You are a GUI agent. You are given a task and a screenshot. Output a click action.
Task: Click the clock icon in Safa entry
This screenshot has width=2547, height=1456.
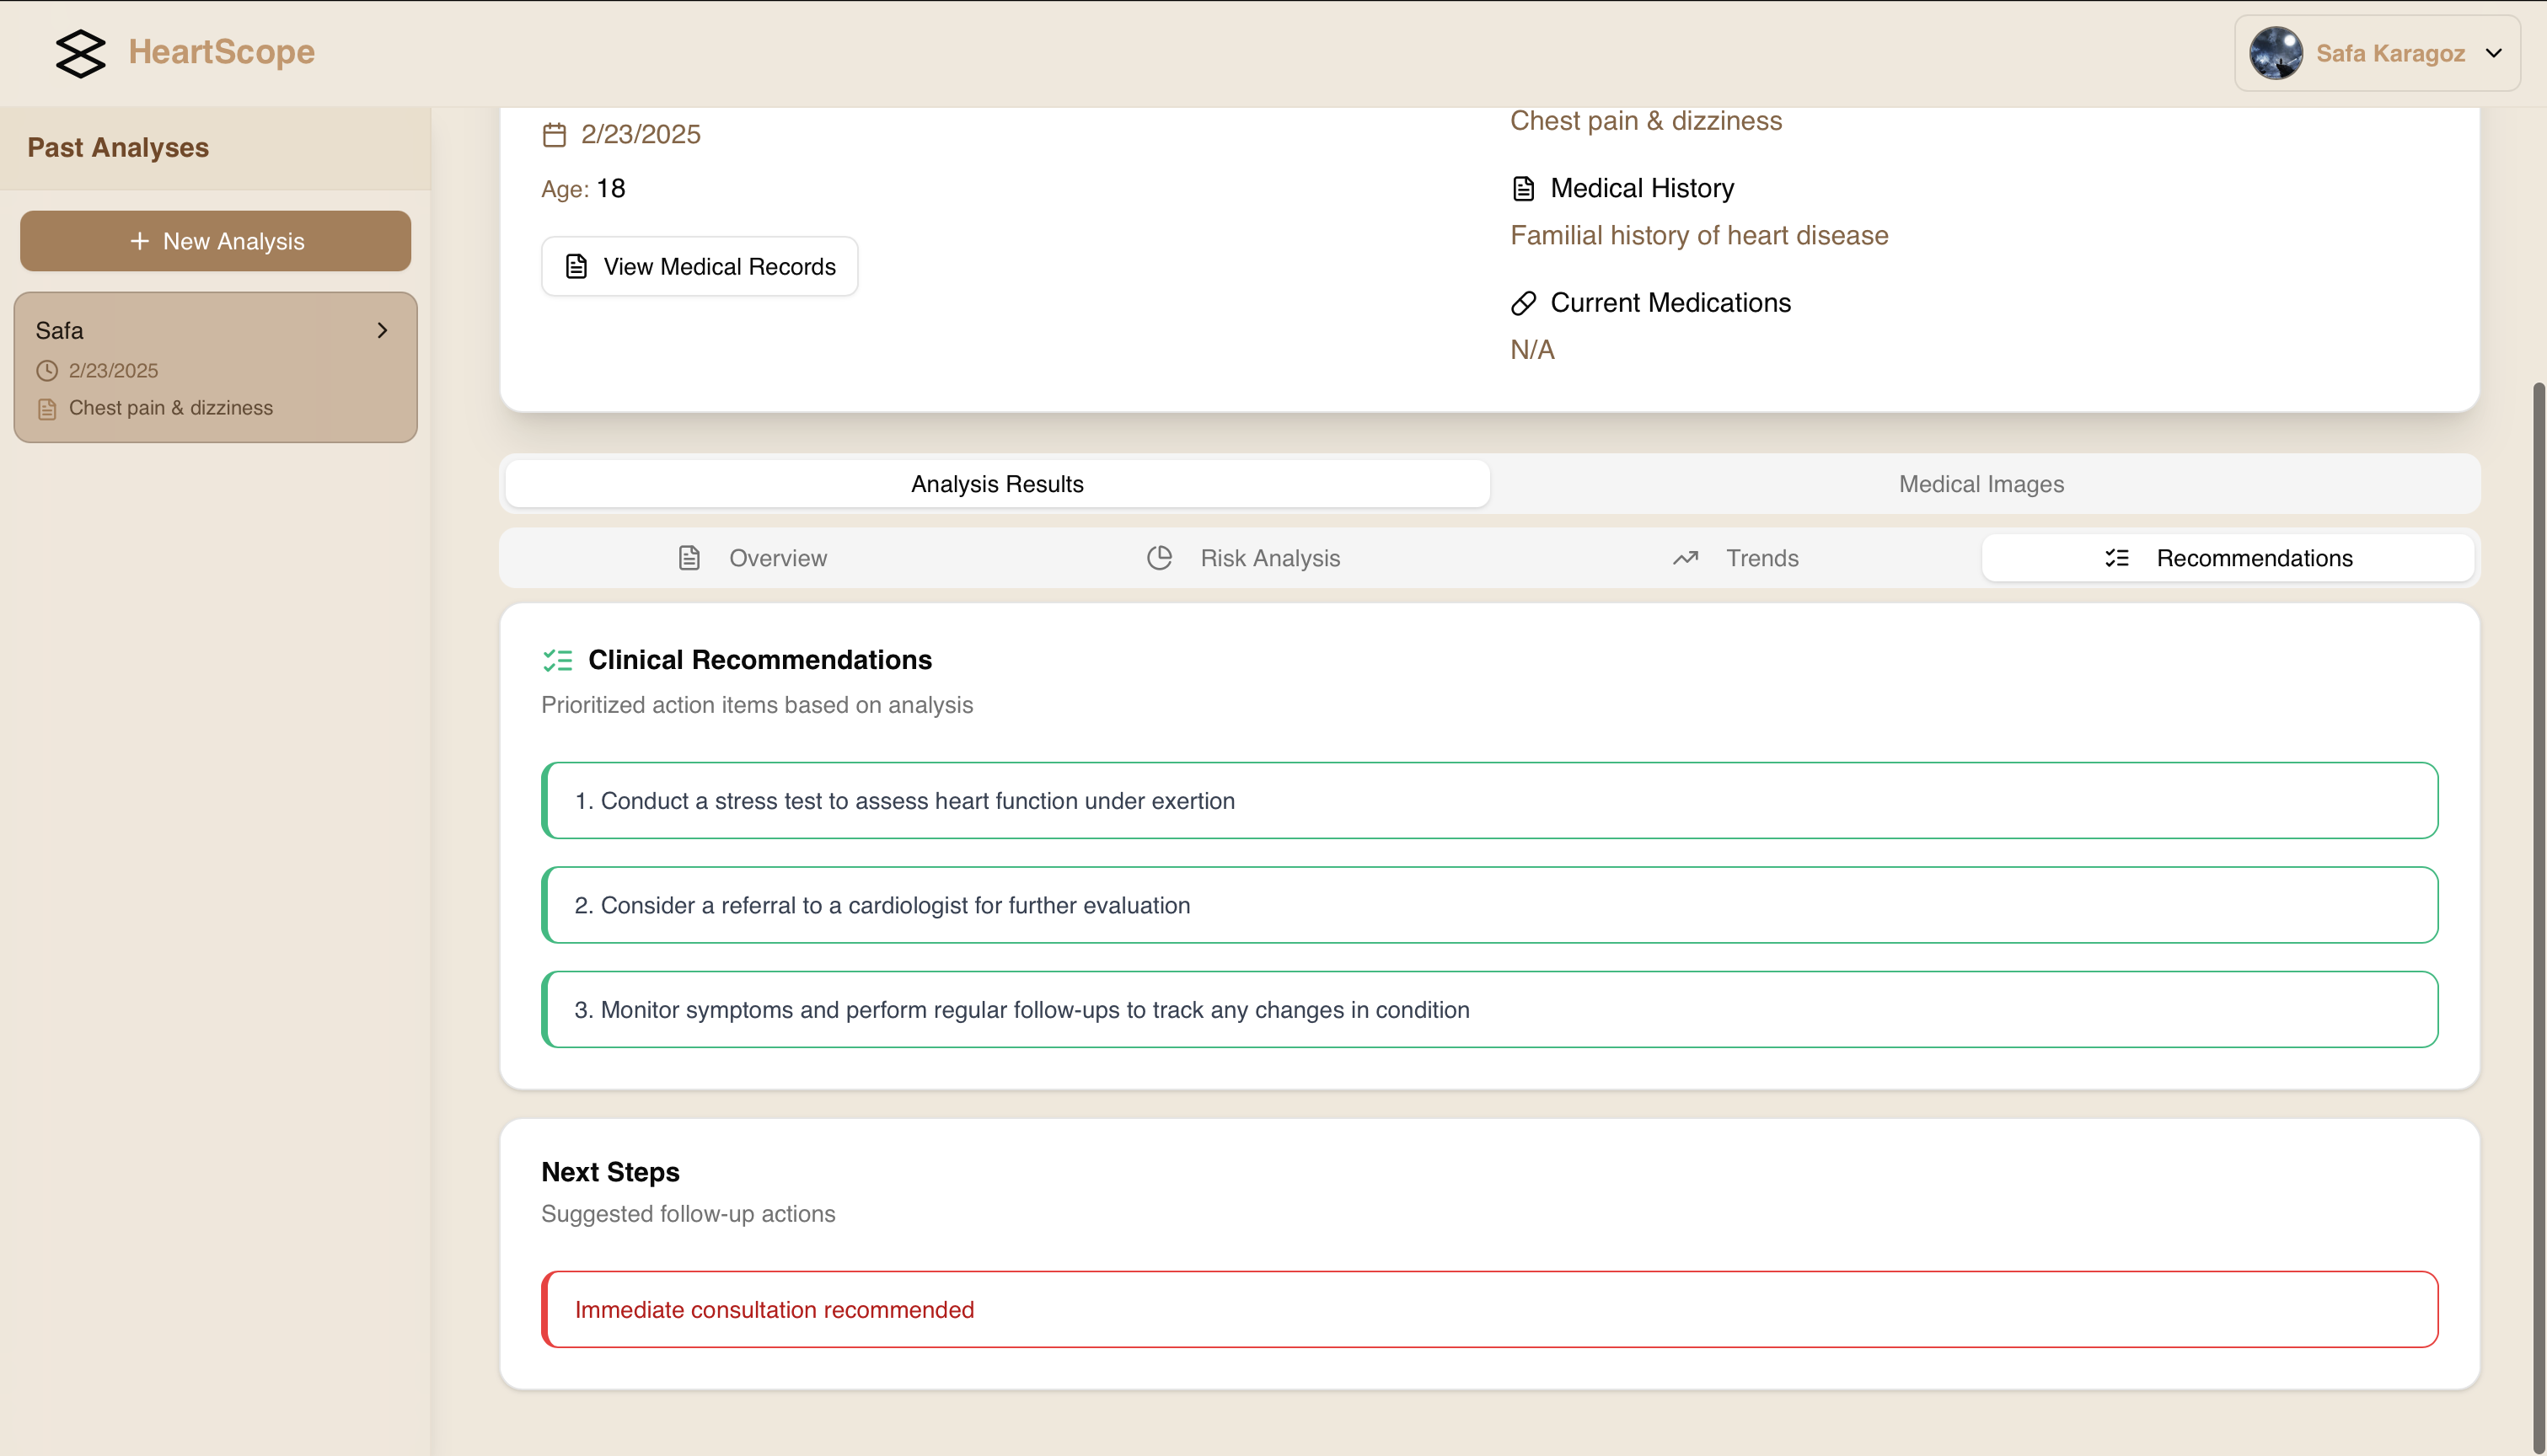click(x=47, y=371)
